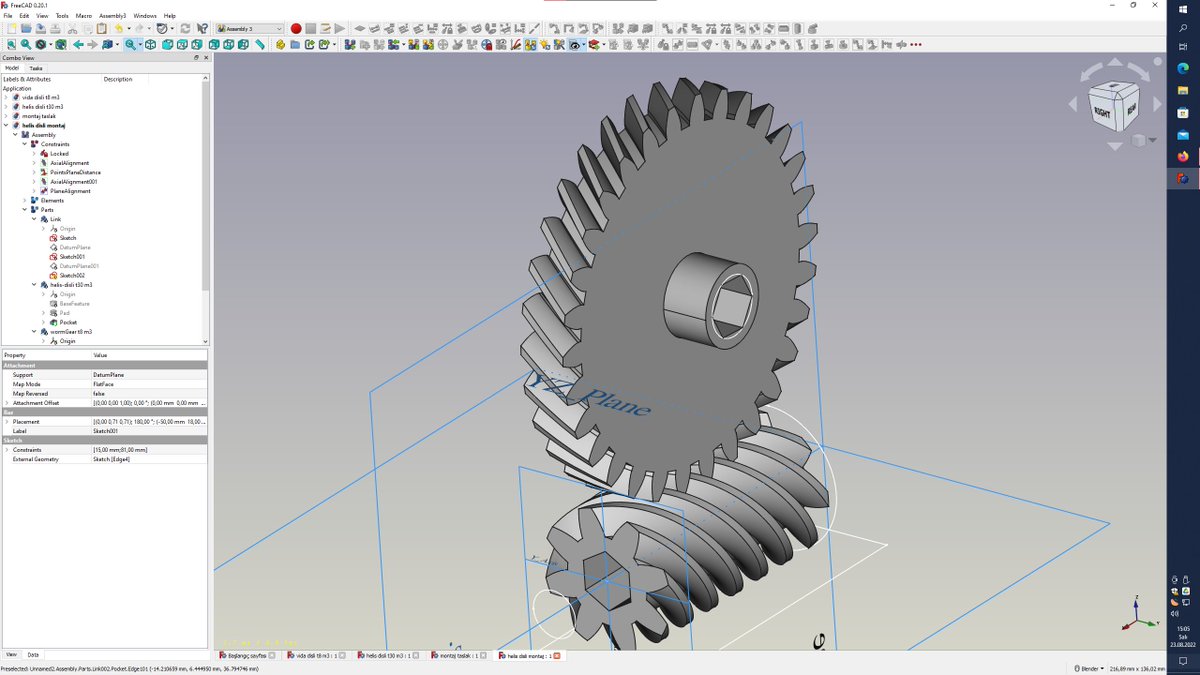The image size is (1200, 675).
Task: Create a new document from the toolbar
Action: pos(13,28)
